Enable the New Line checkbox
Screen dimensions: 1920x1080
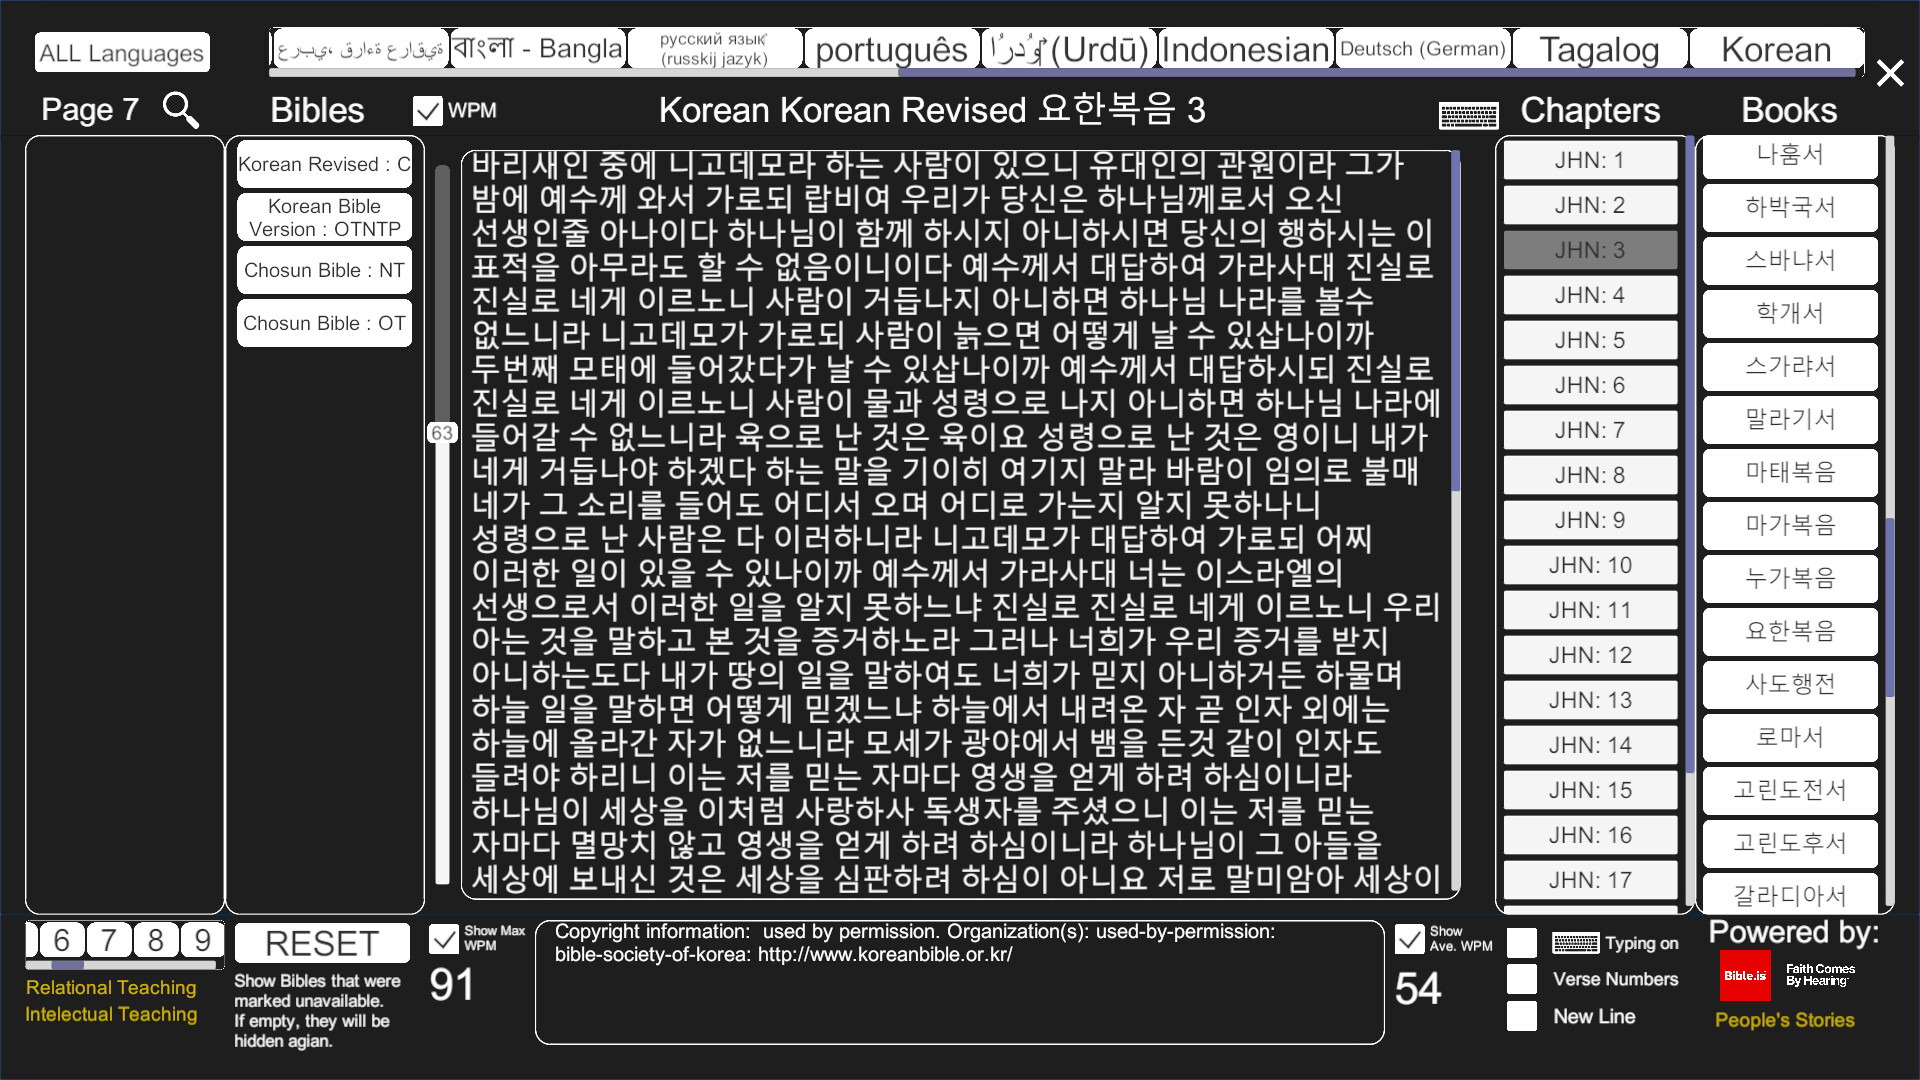(x=1522, y=1015)
